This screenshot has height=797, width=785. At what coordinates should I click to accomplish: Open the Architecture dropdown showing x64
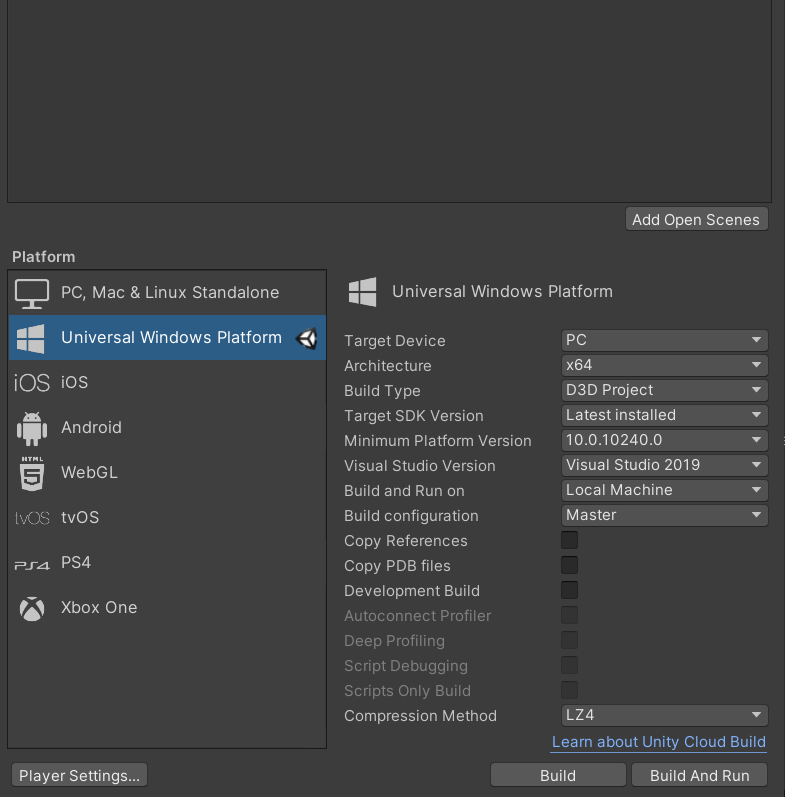[665, 365]
